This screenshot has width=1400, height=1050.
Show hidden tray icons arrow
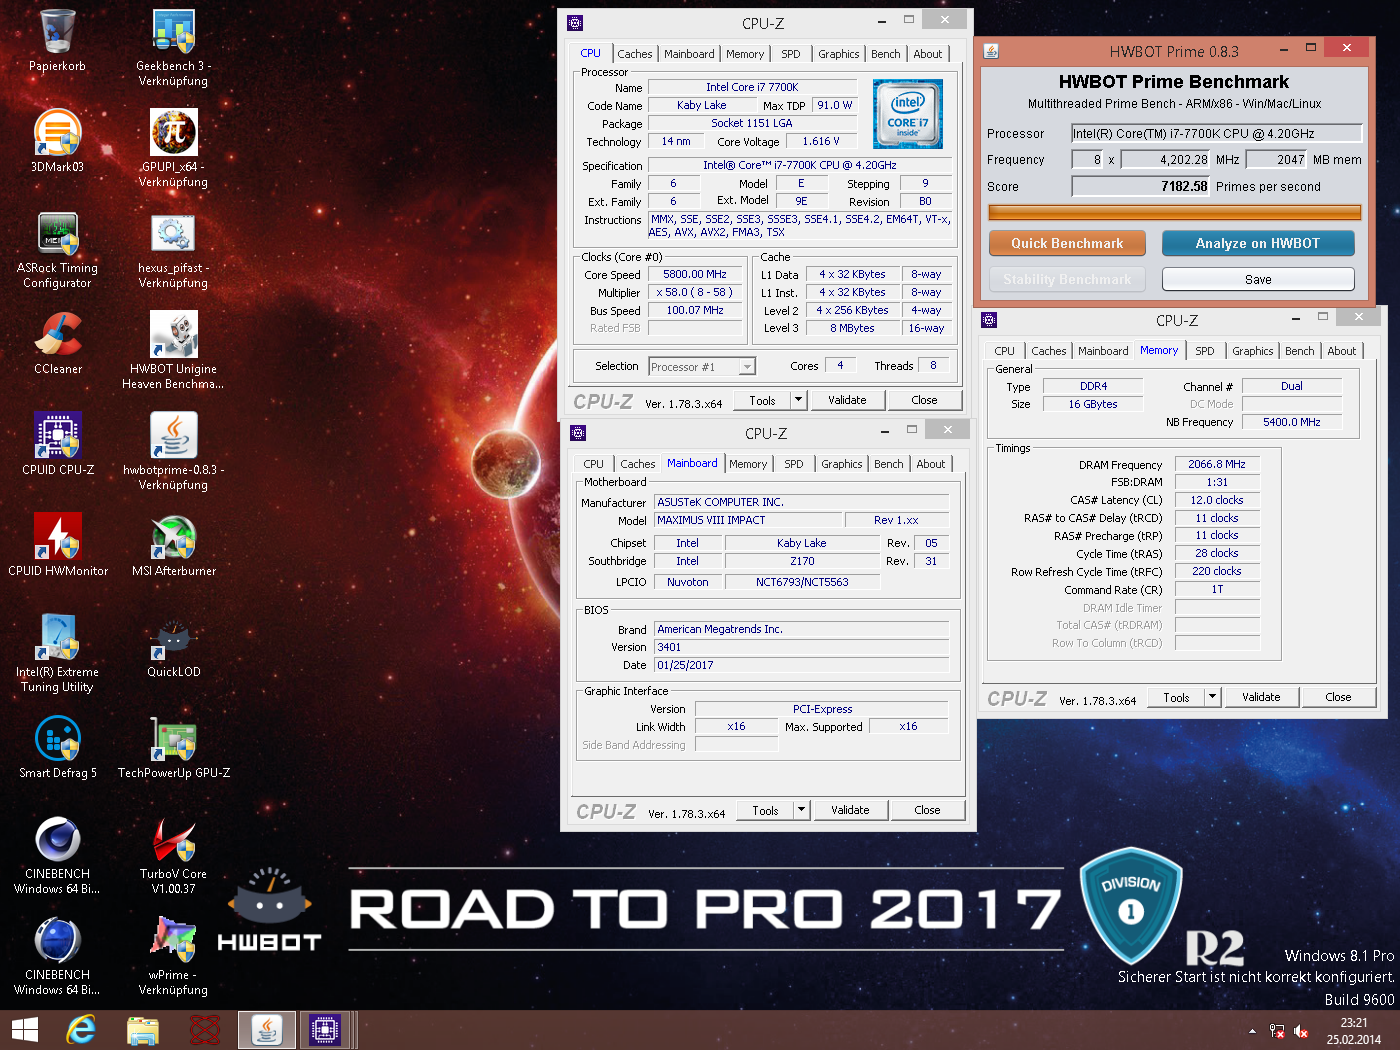click(1252, 1031)
